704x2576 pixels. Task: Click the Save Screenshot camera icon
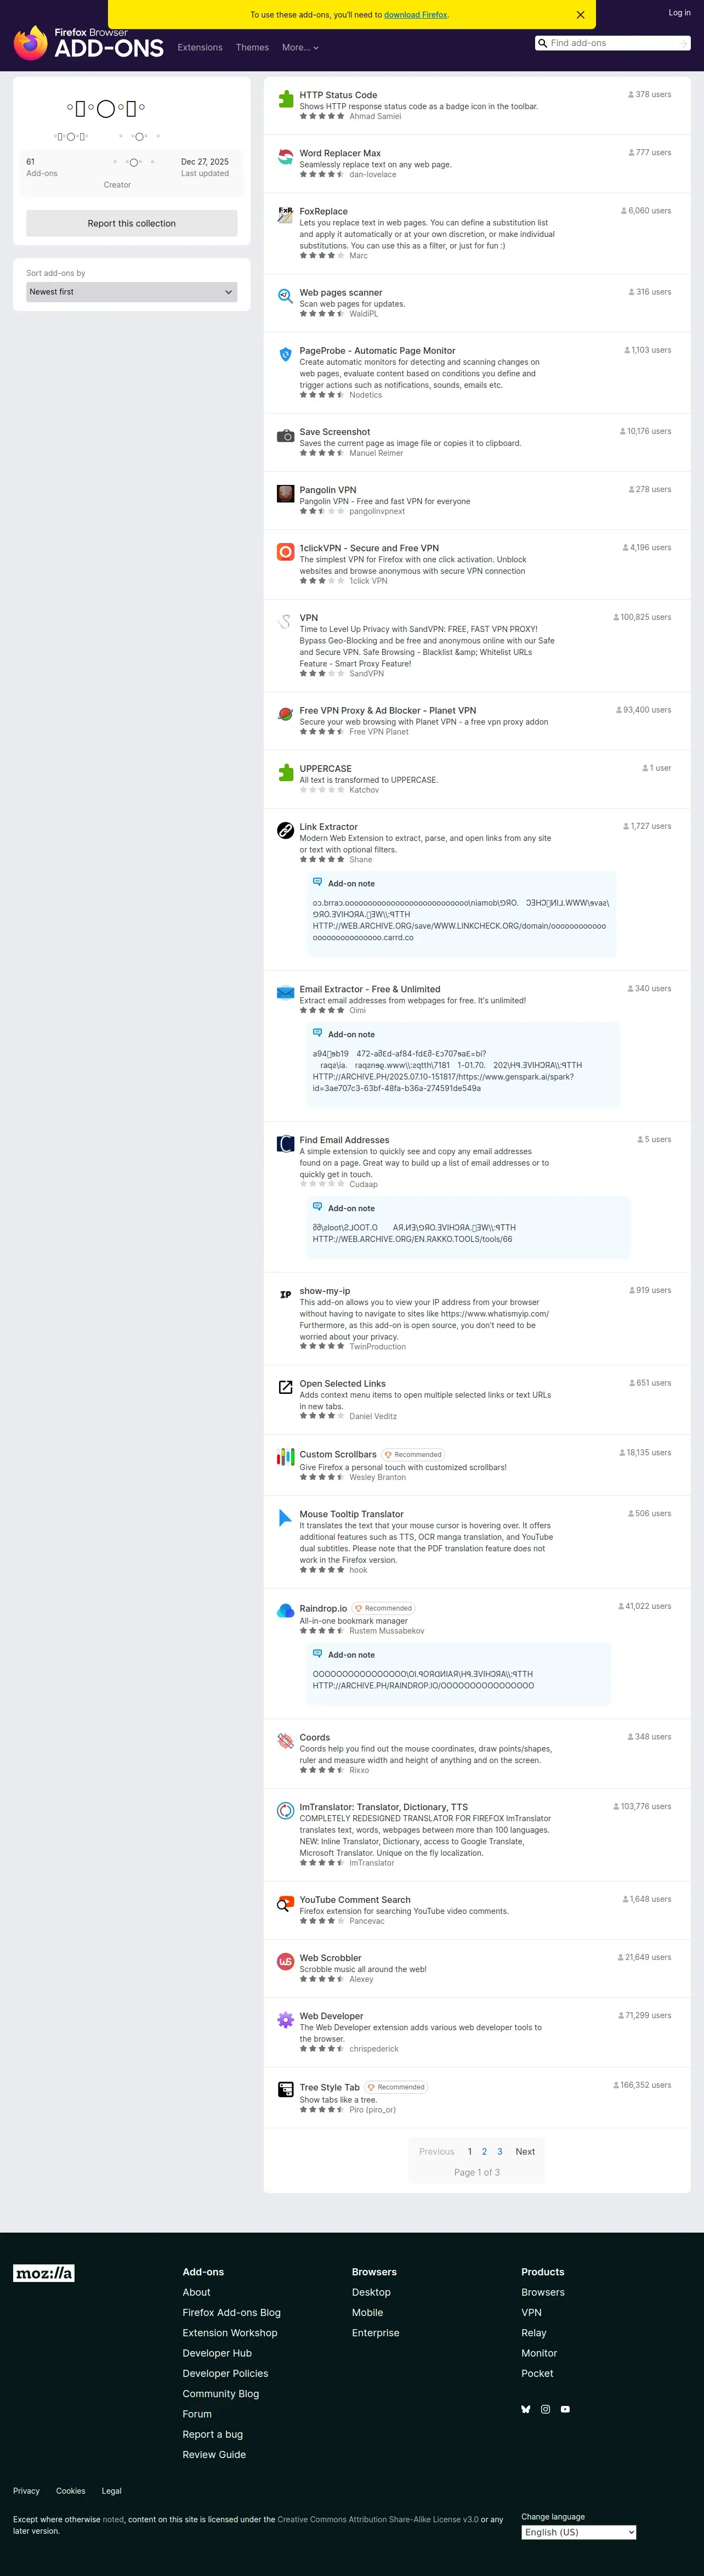[285, 435]
